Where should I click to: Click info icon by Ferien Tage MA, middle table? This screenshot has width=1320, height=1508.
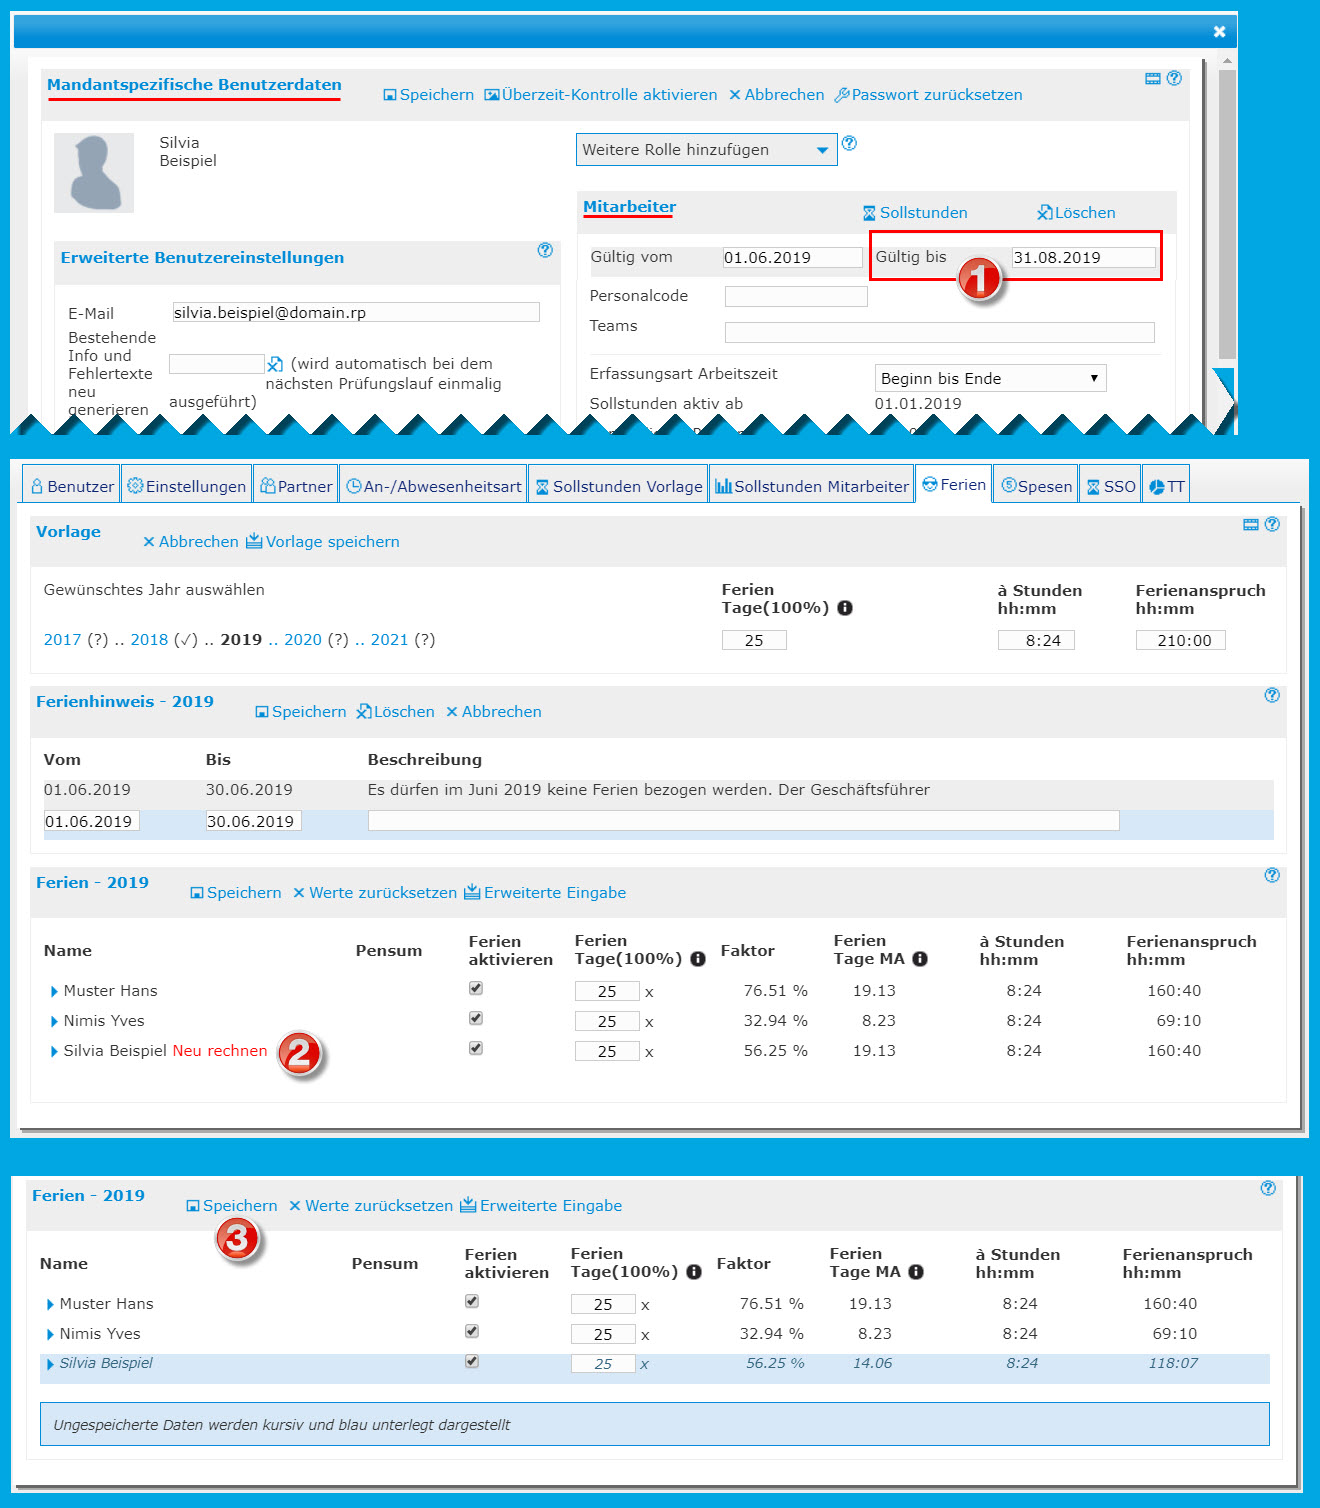coord(920,959)
